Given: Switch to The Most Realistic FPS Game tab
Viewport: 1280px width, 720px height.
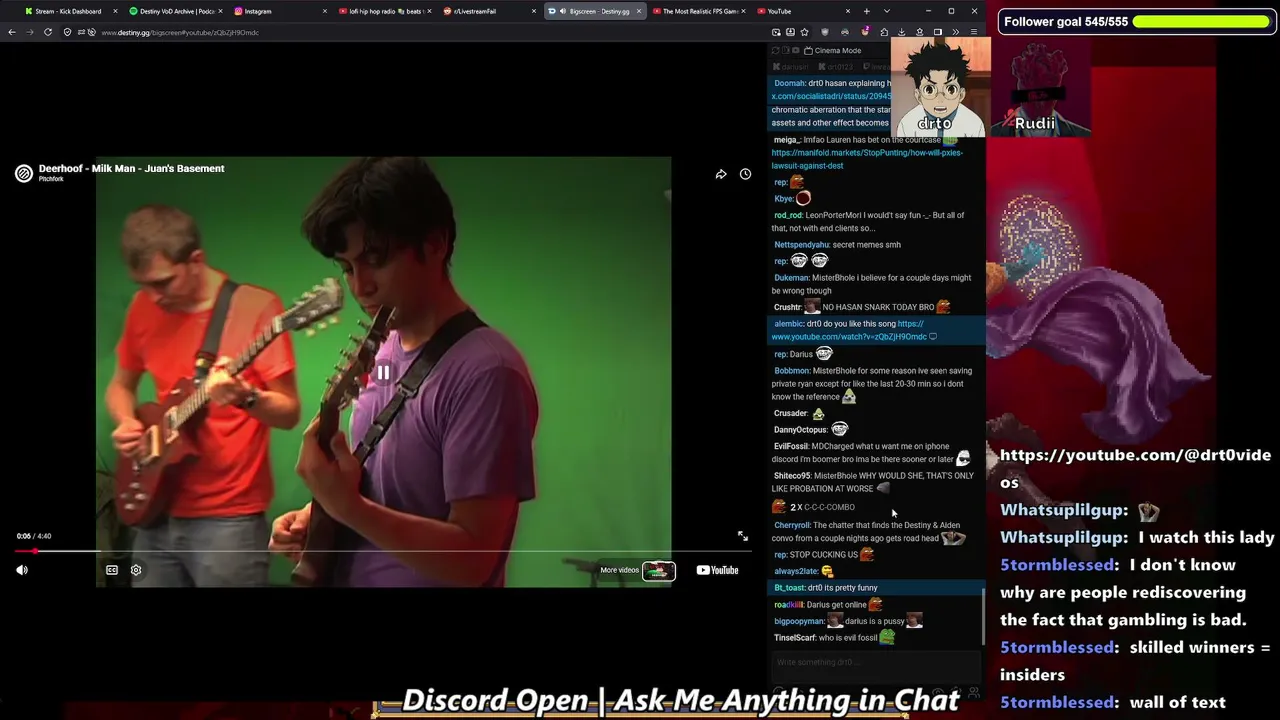Looking at the screenshot, I should (699, 11).
